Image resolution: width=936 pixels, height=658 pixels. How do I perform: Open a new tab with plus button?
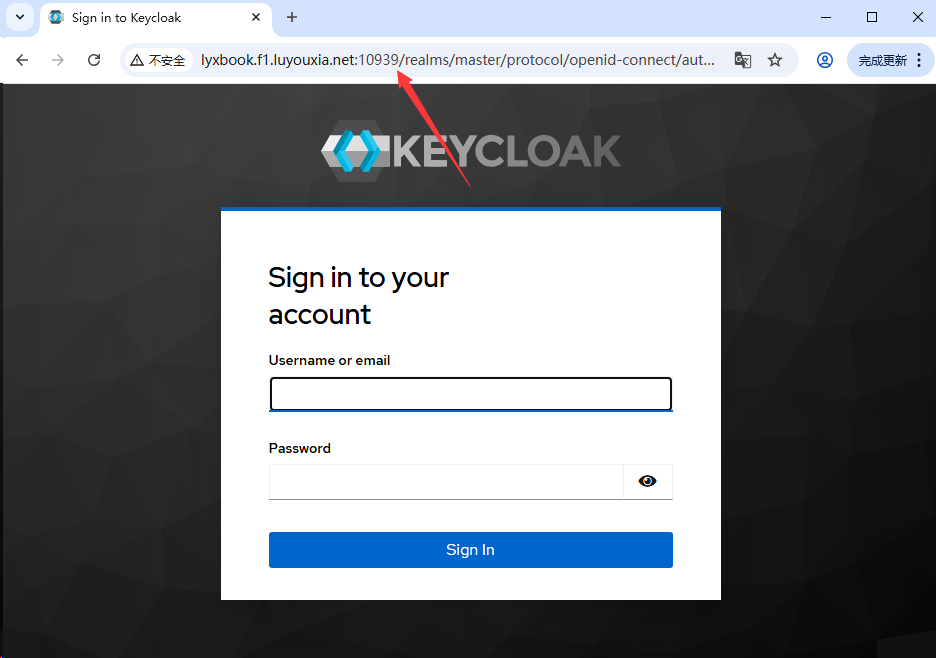click(292, 17)
